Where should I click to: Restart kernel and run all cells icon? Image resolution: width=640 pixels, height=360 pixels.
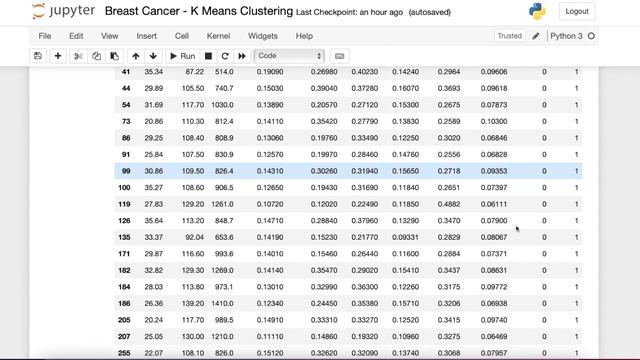242,56
